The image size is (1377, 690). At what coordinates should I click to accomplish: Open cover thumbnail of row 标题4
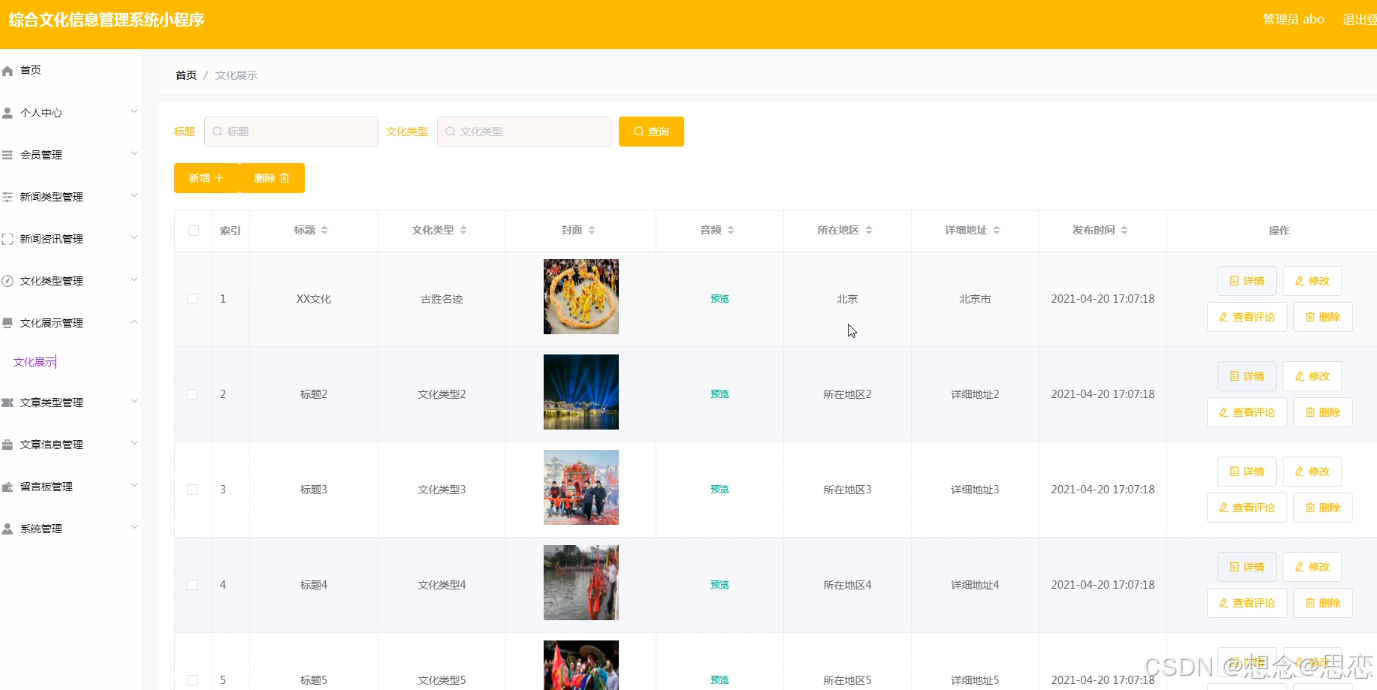pos(581,583)
